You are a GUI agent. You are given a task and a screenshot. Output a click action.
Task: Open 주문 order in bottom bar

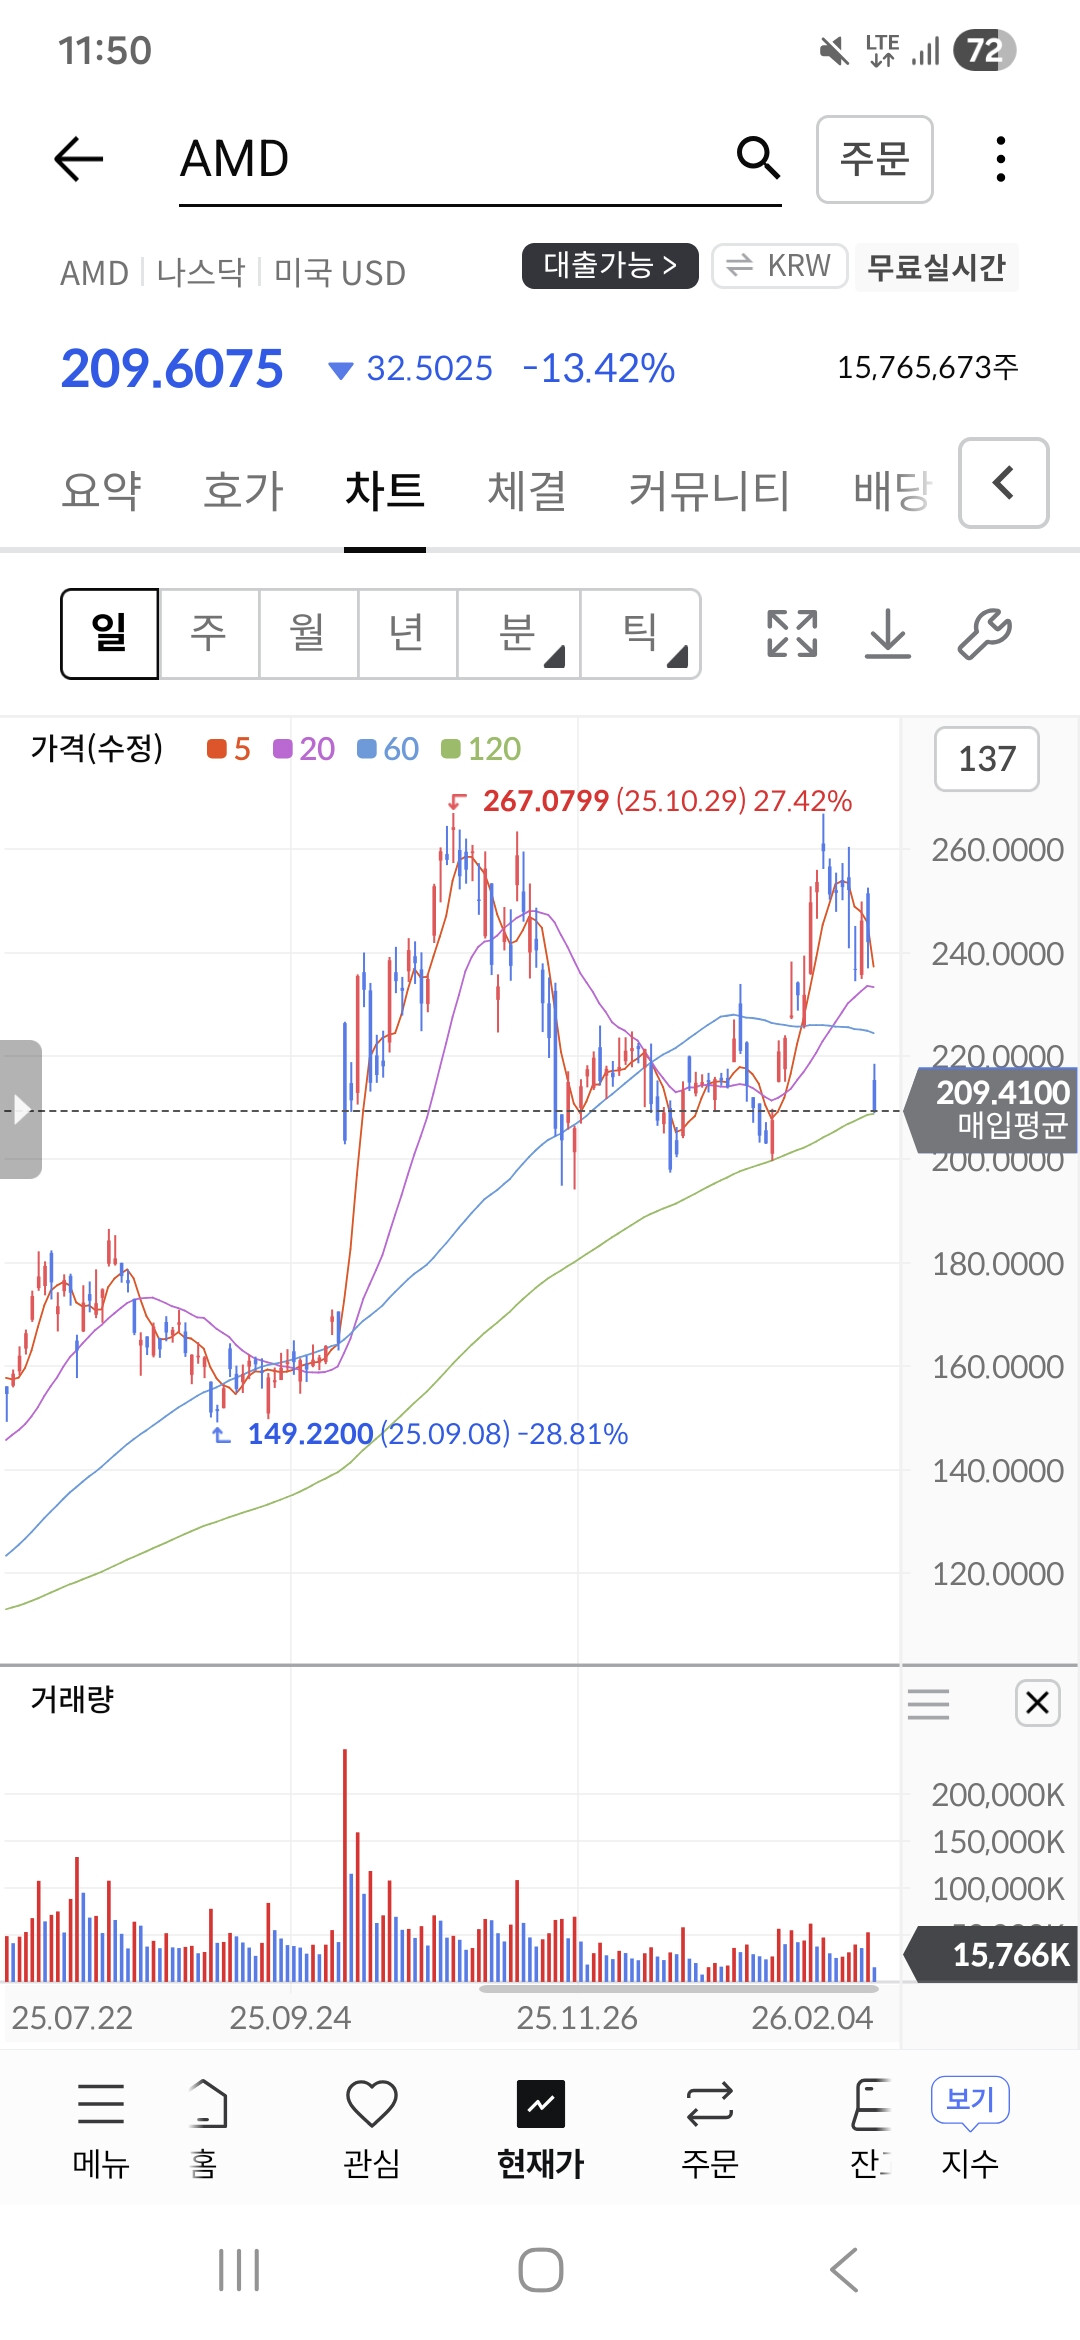point(710,2128)
